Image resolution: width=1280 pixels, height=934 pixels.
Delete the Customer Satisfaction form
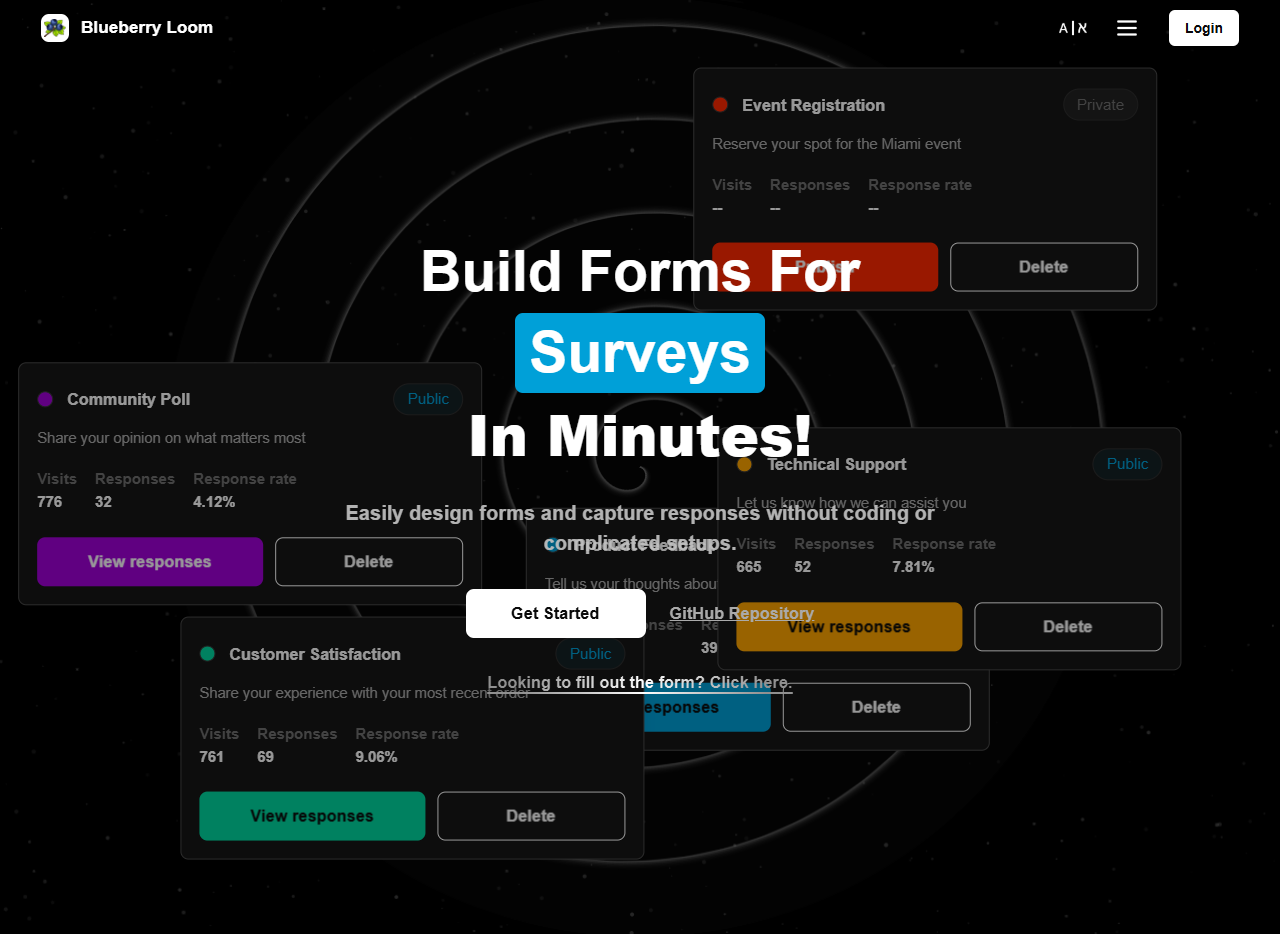click(530, 816)
